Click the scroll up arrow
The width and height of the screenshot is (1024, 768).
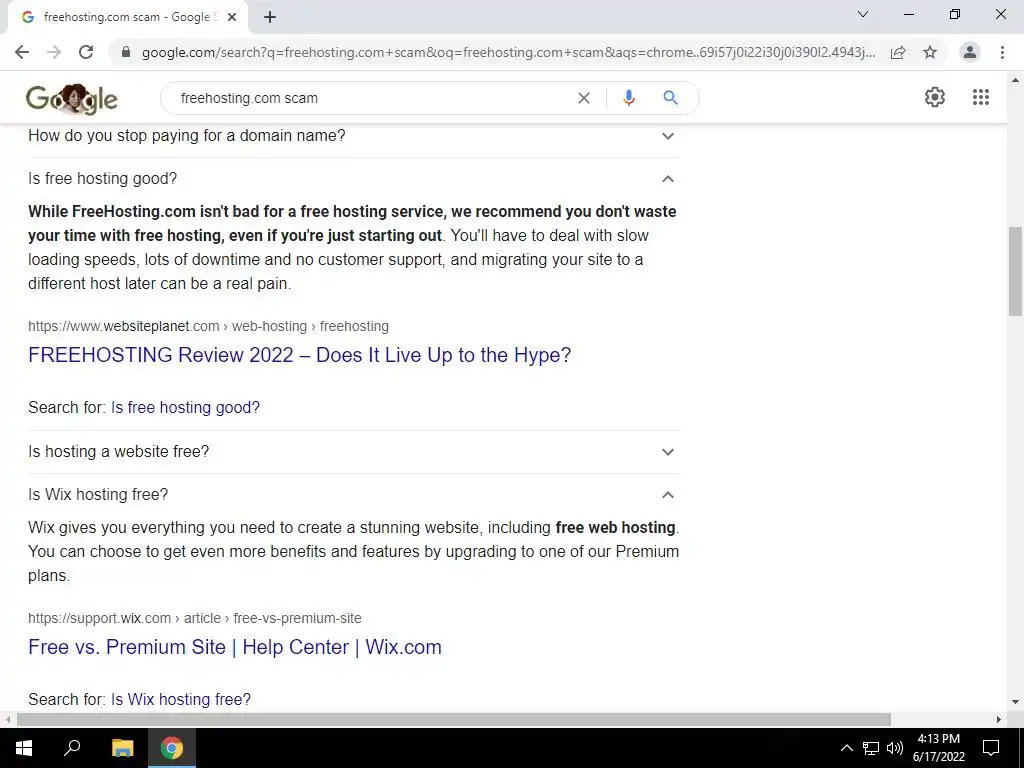click(1015, 80)
